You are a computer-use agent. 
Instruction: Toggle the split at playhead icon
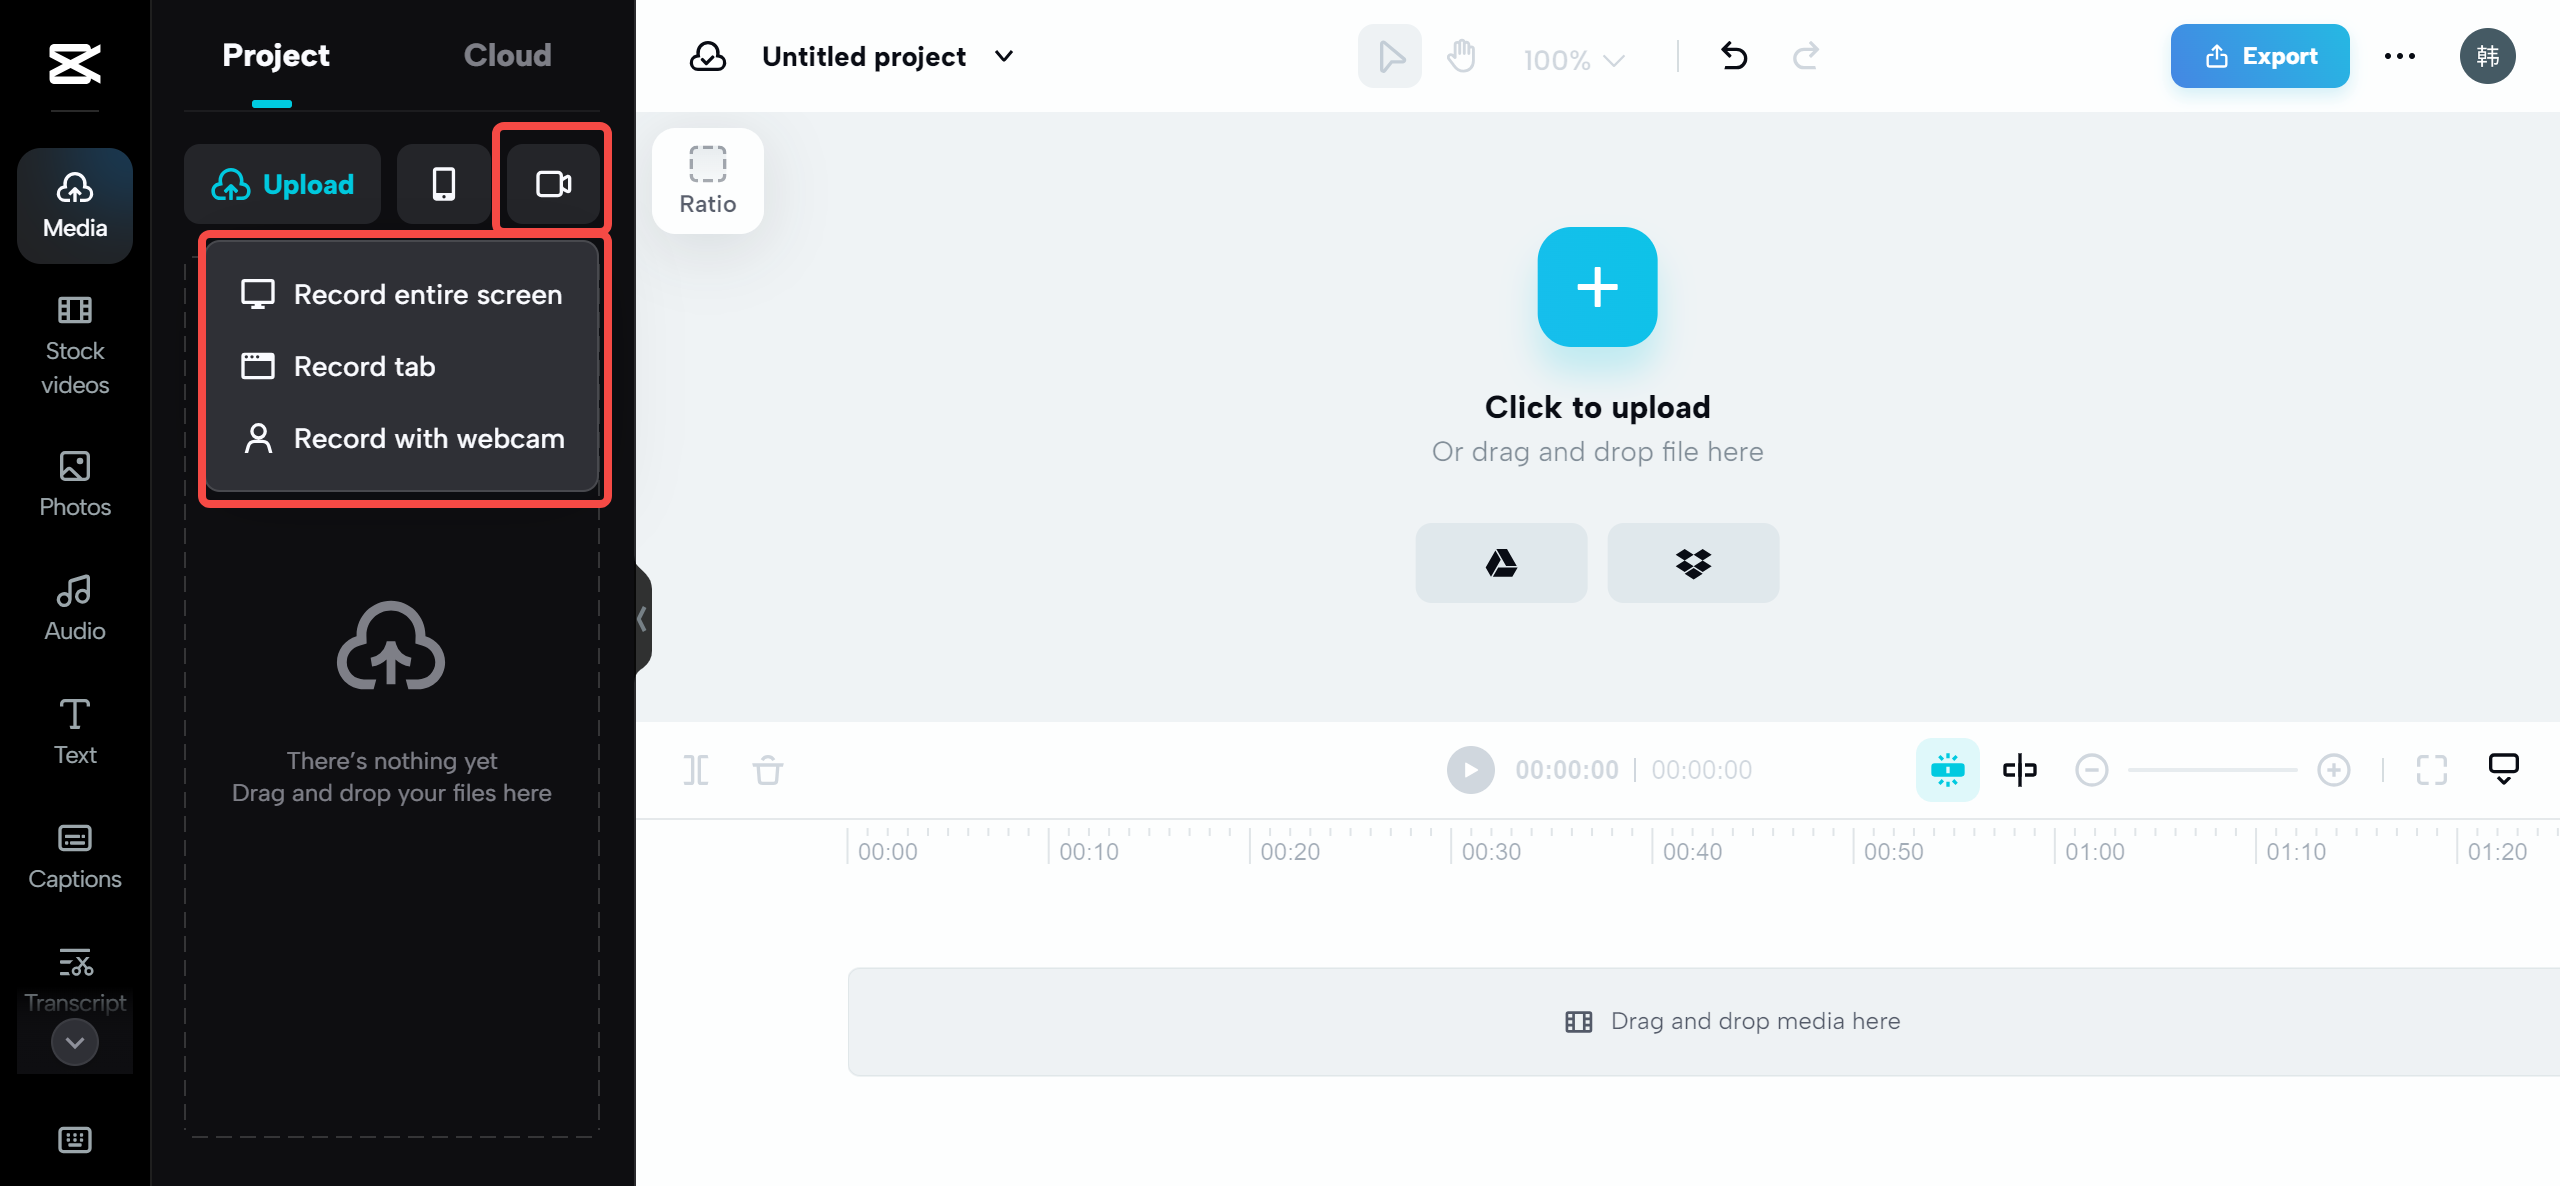pyautogui.click(x=2021, y=769)
